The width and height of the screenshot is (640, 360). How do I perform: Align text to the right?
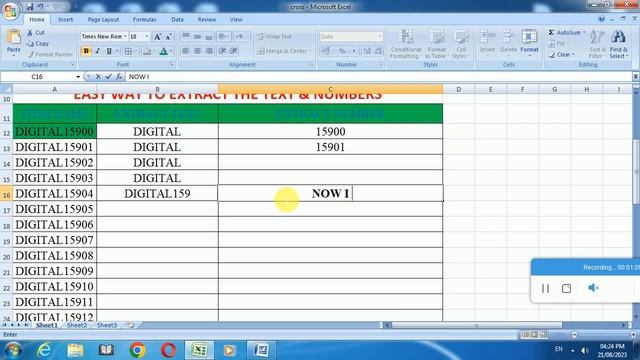click(209, 51)
